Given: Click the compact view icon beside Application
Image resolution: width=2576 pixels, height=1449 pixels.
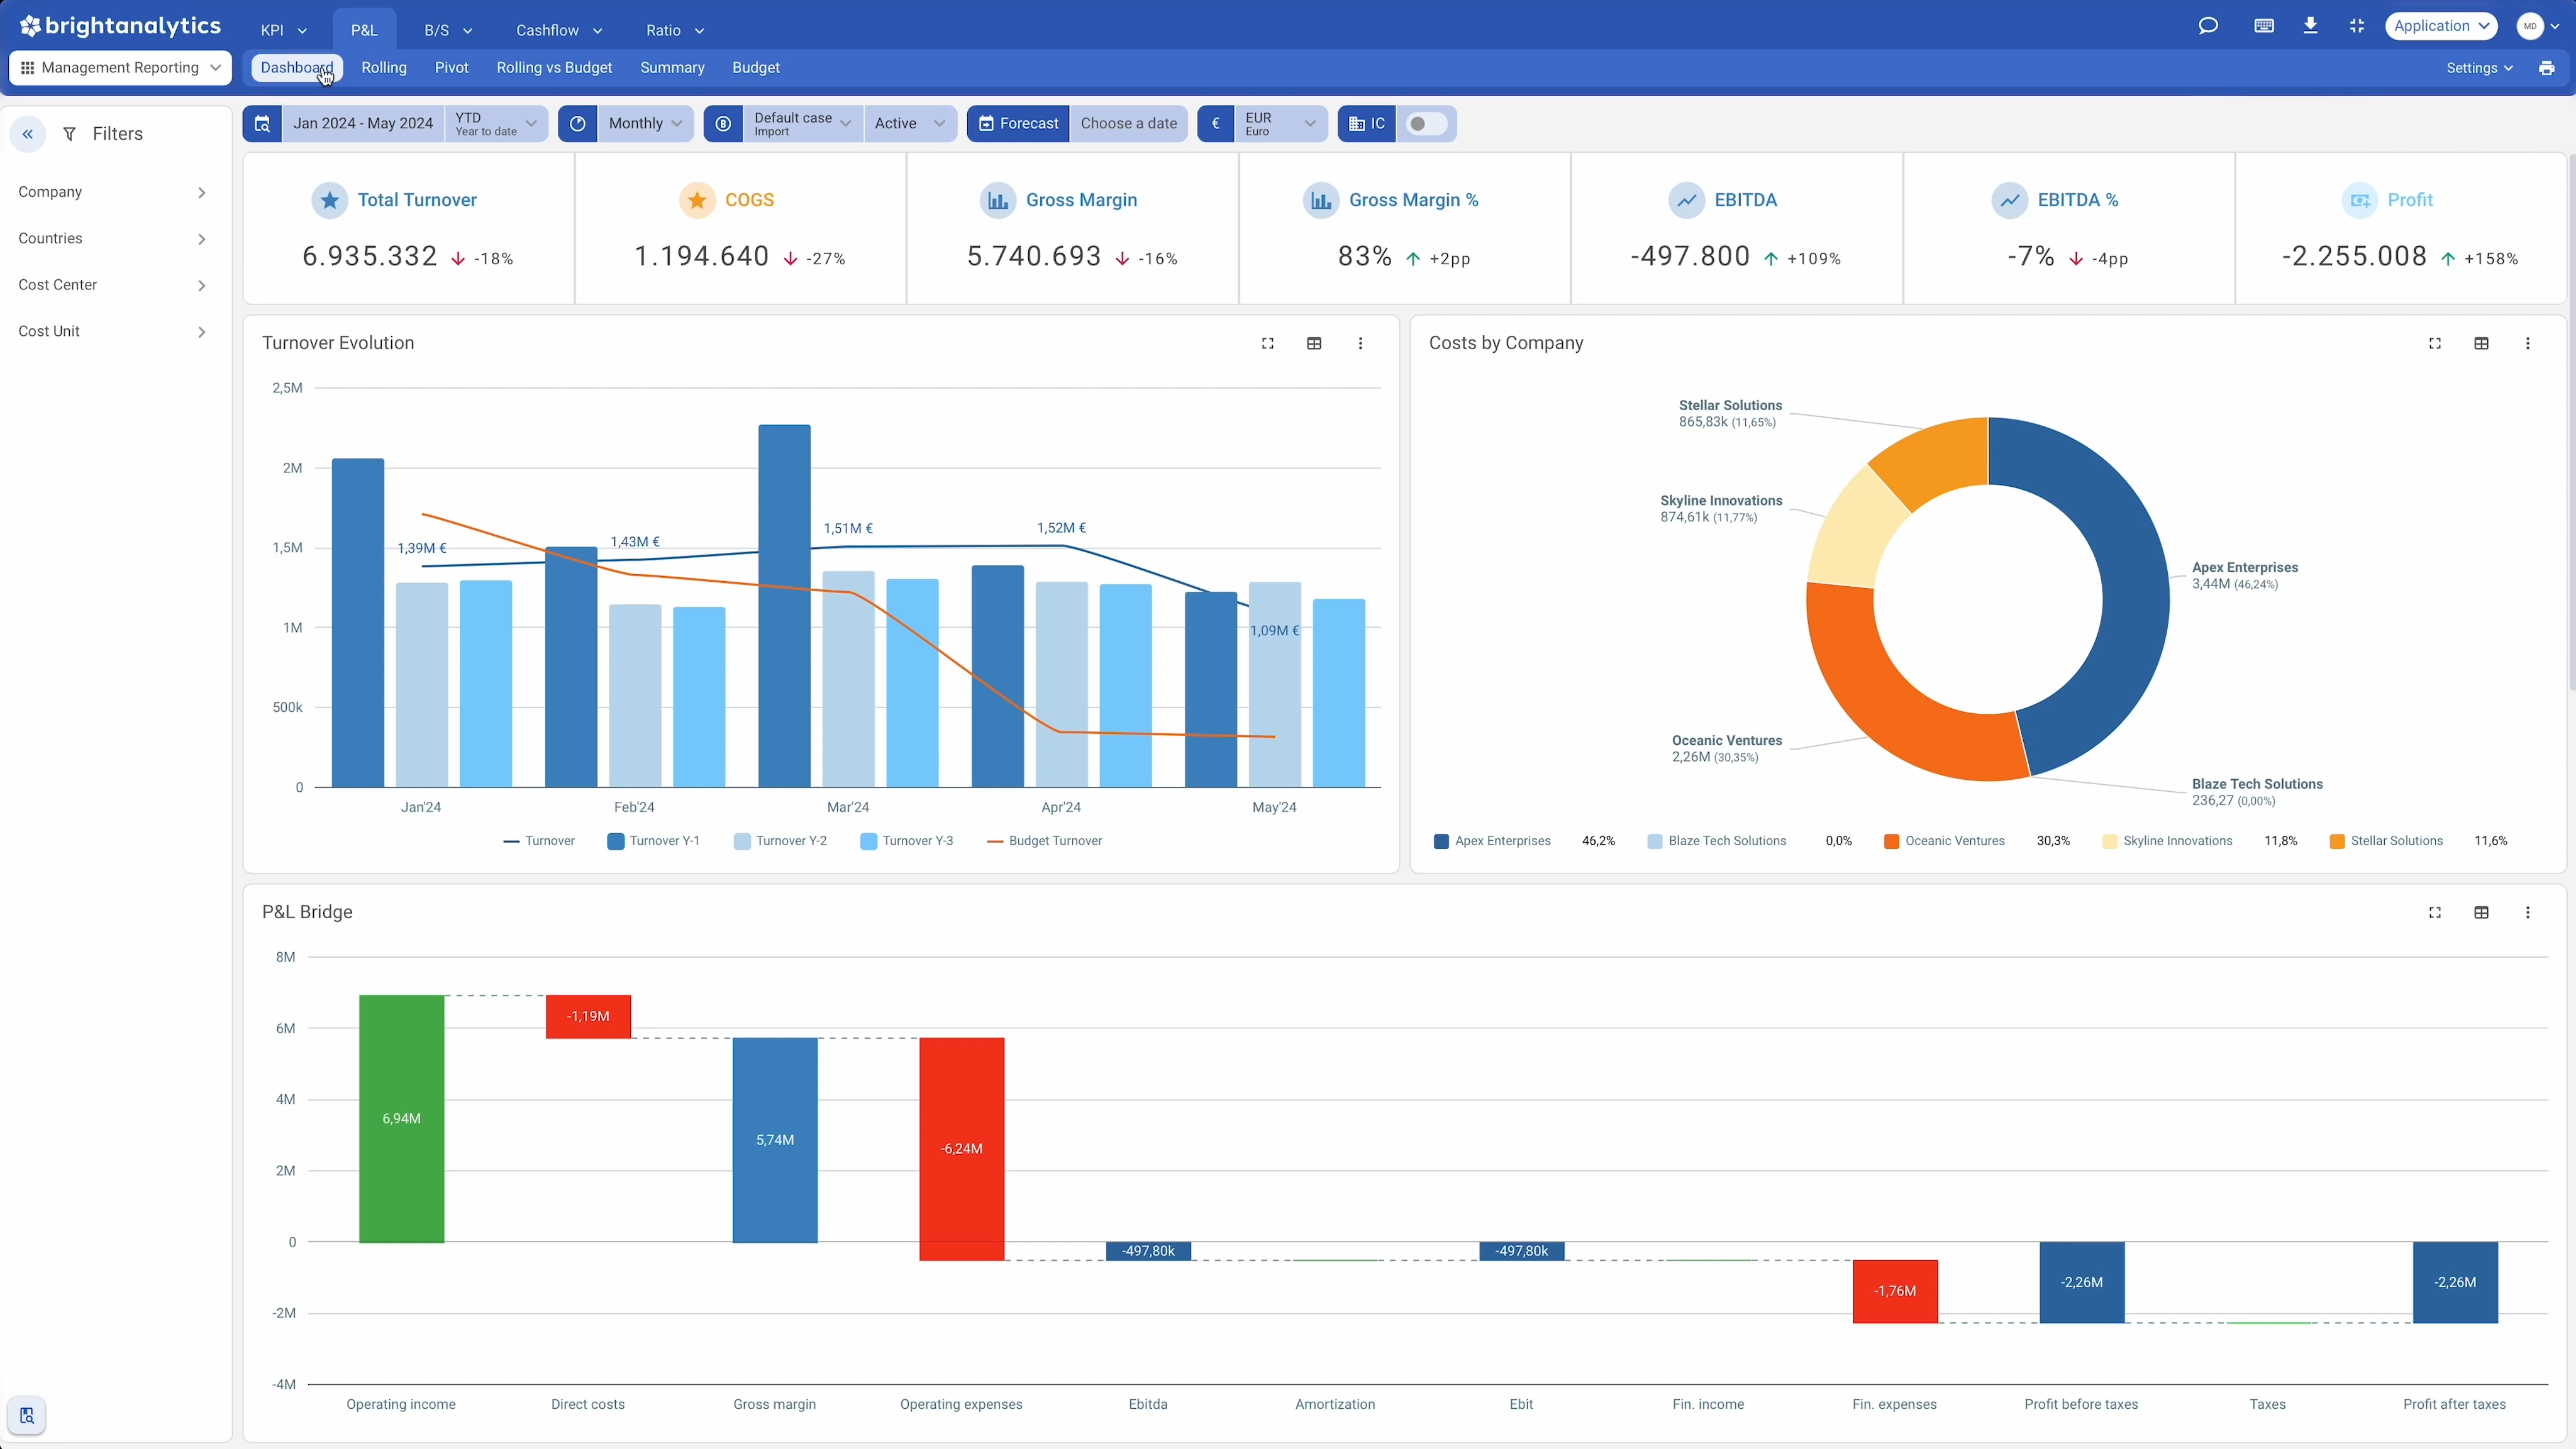Looking at the screenshot, I should (2357, 26).
